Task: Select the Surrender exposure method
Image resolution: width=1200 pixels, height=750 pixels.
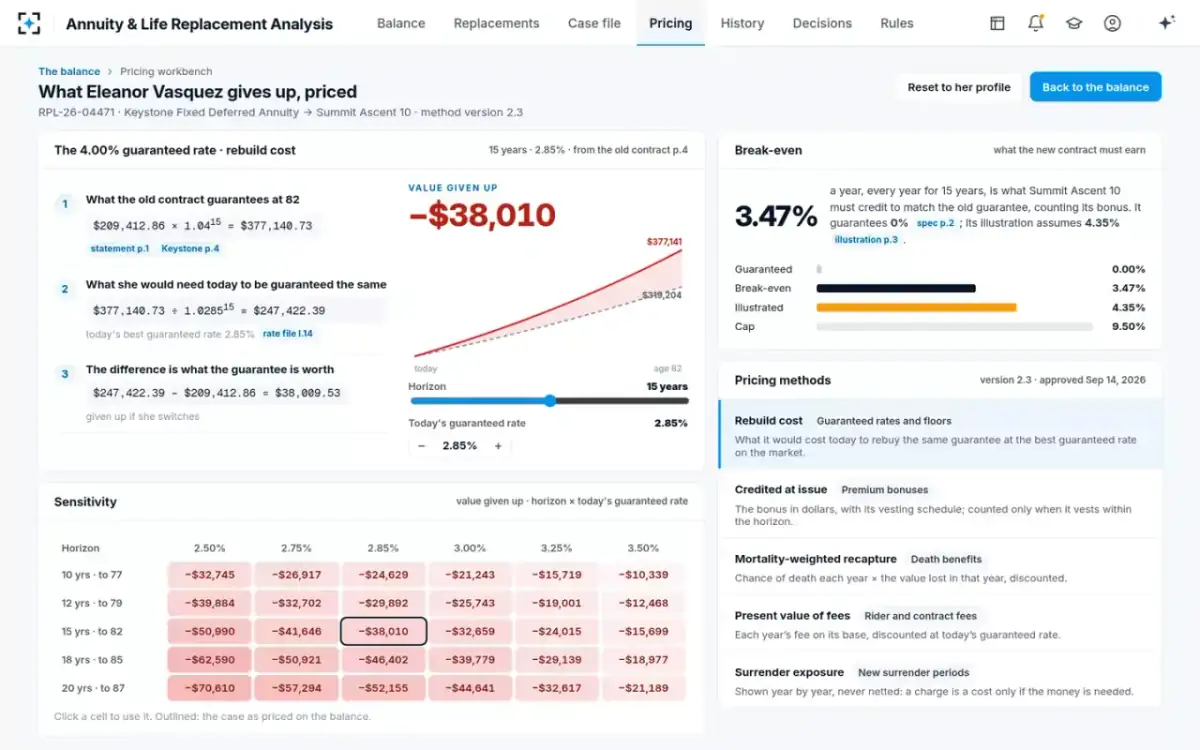Action: [940, 681]
